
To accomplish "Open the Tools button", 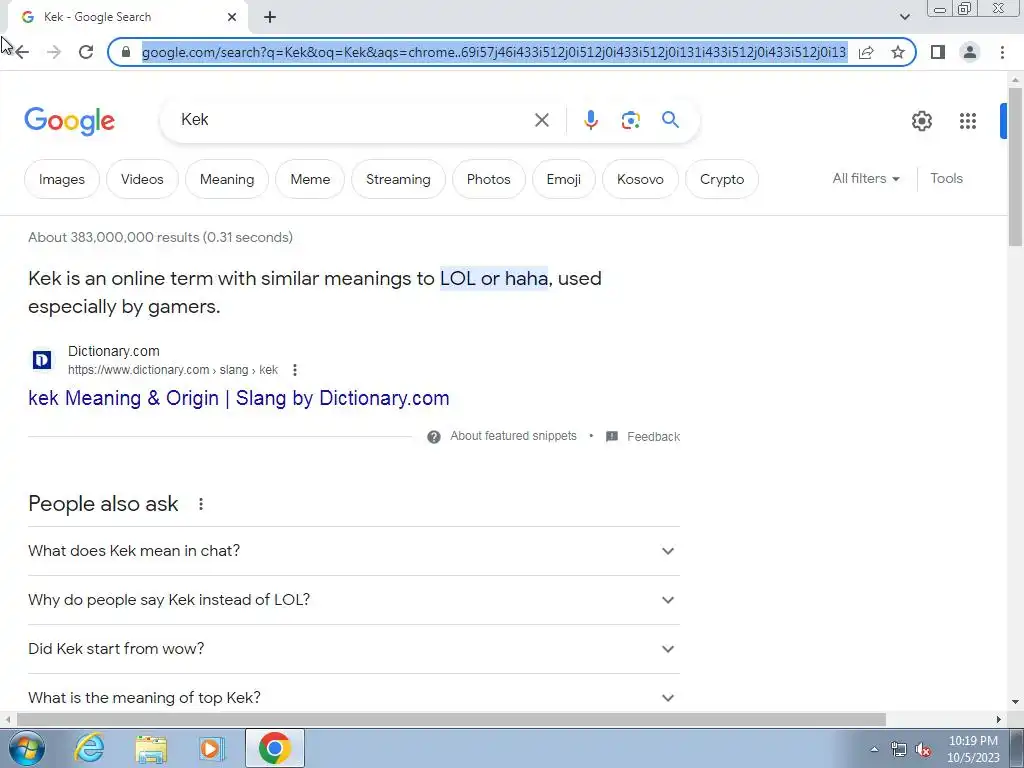I will pyautogui.click(x=946, y=178).
